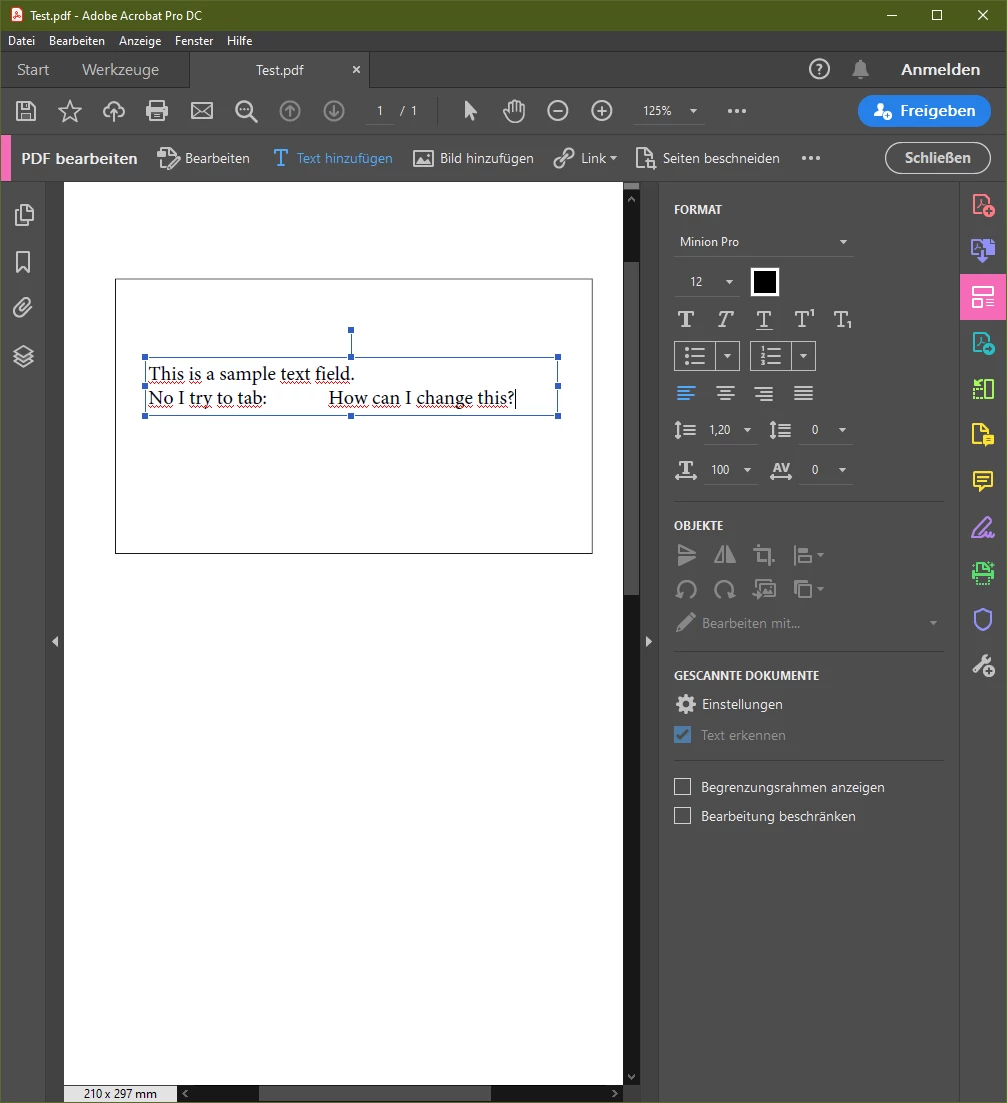Click the Freigeben share button
This screenshot has height=1103, width=1007.
(924, 111)
